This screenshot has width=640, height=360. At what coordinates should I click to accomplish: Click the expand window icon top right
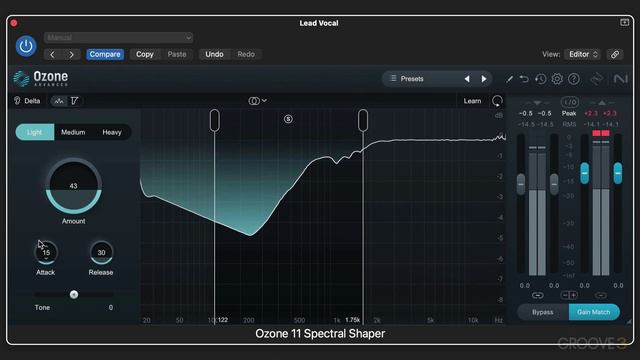(624, 22)
